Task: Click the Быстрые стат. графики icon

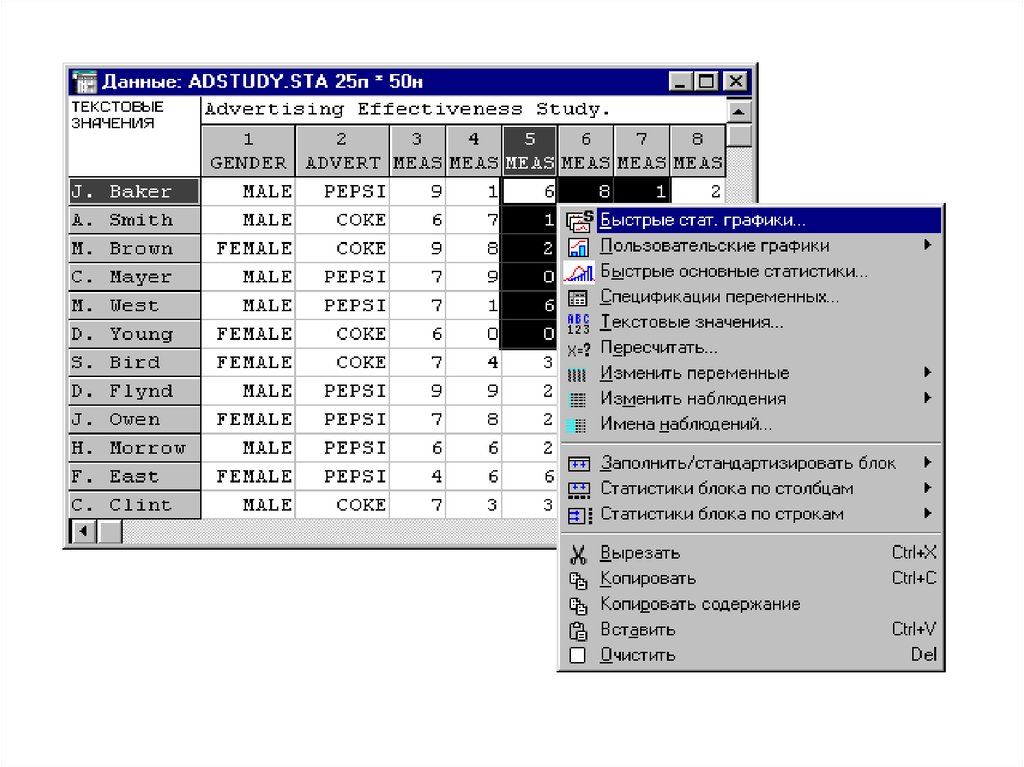Action: (x=579, y=221)
